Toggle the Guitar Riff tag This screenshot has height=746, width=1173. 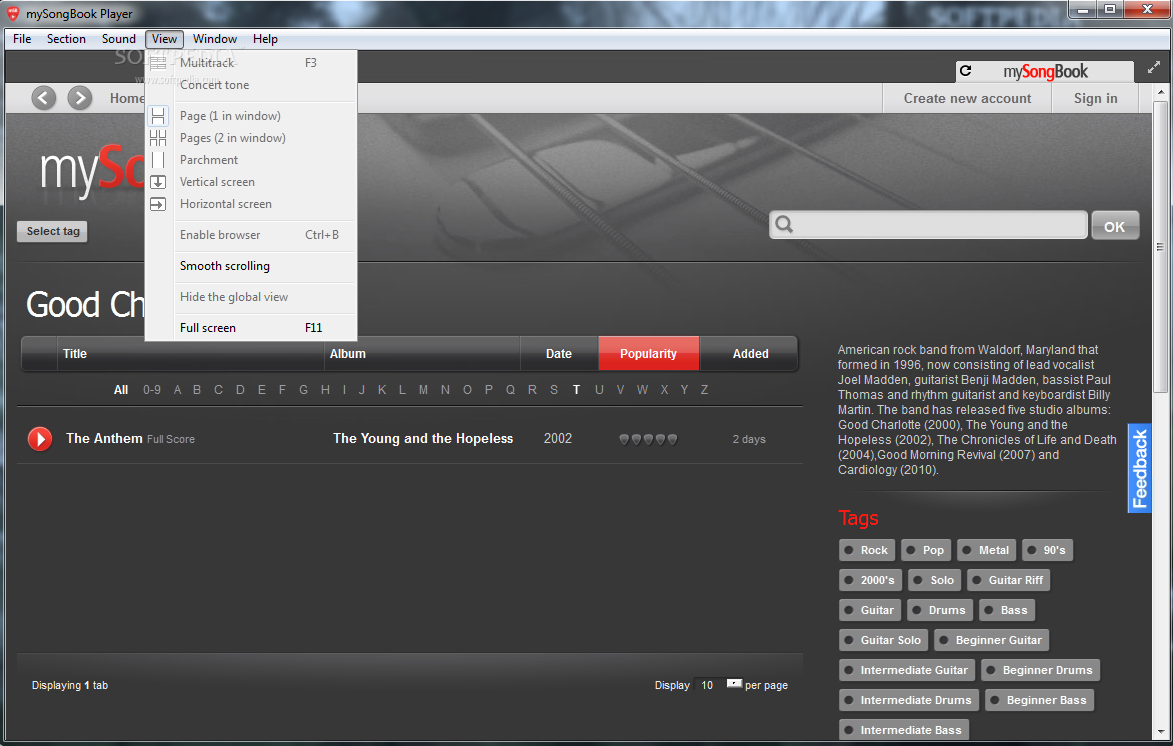pos(1008,580)
